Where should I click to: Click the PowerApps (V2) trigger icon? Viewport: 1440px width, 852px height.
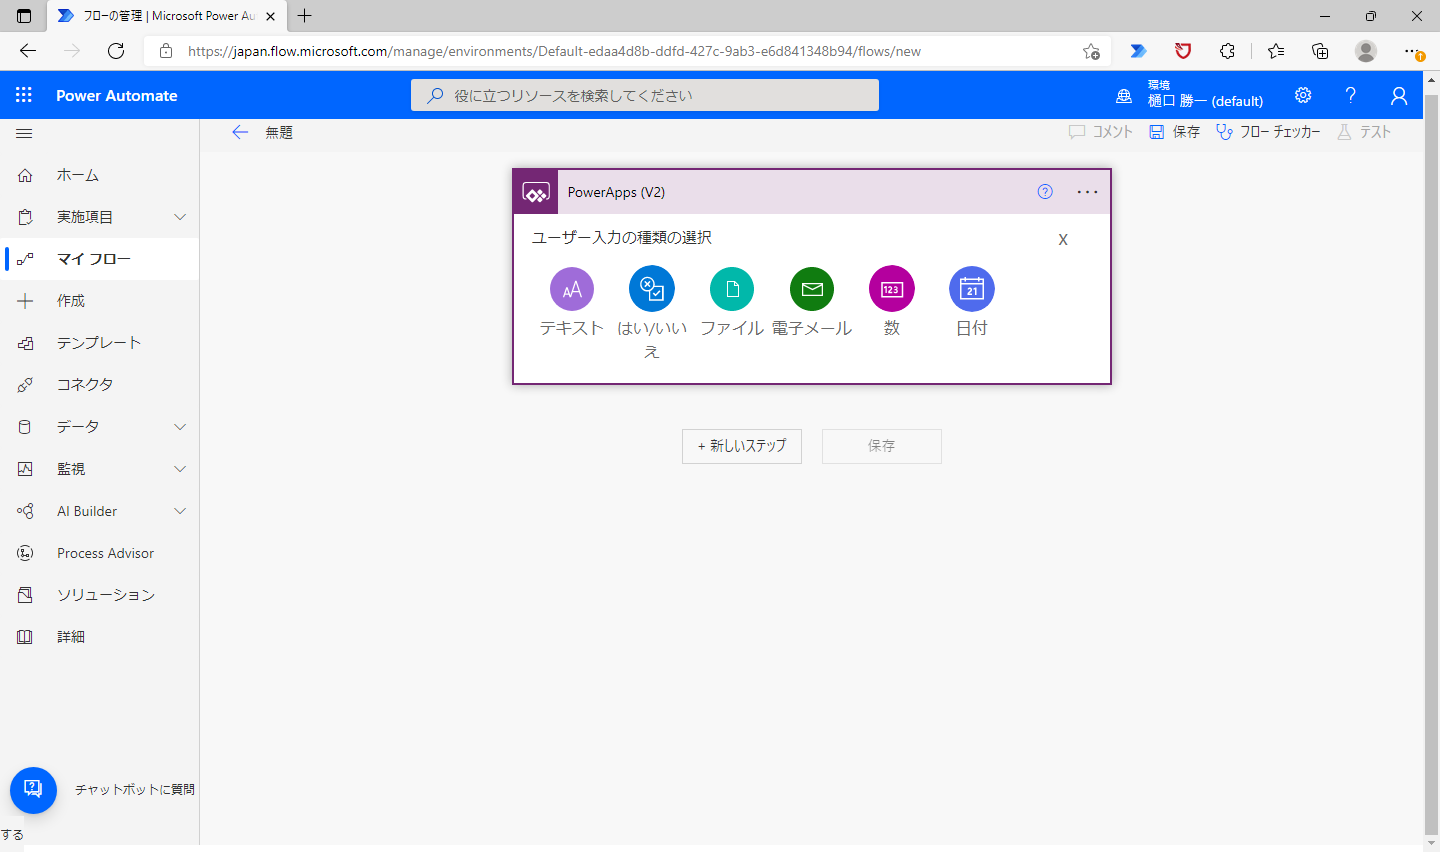click(536, 192)
